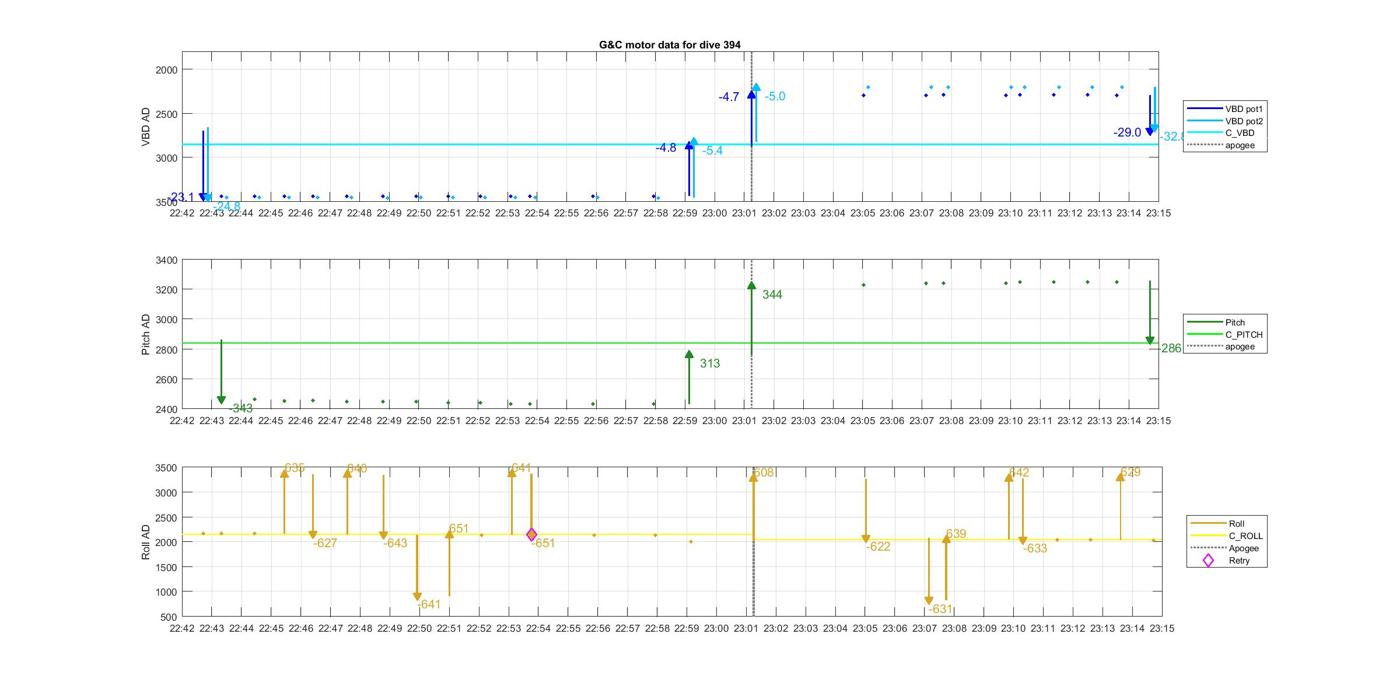Click the -5.4 annotation on VBD plot
This screenshot has width=1400, height=693.
(x=712, y=150)
